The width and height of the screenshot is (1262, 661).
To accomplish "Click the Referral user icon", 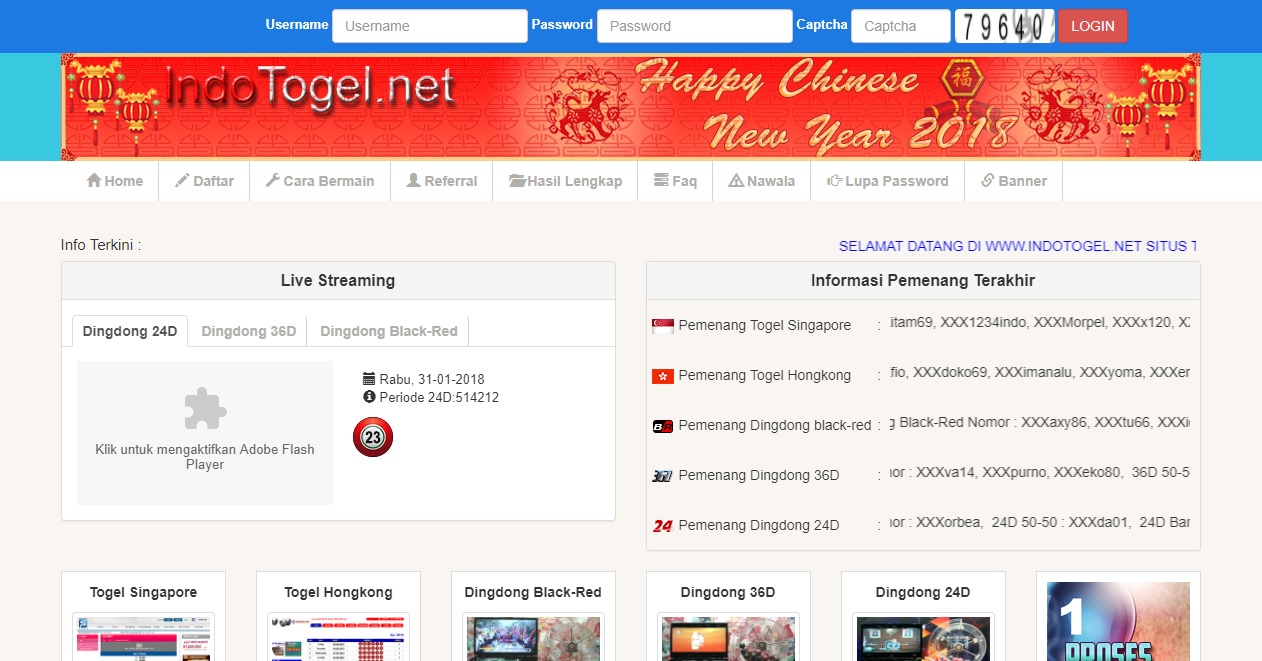I will [x=413, y=181].
